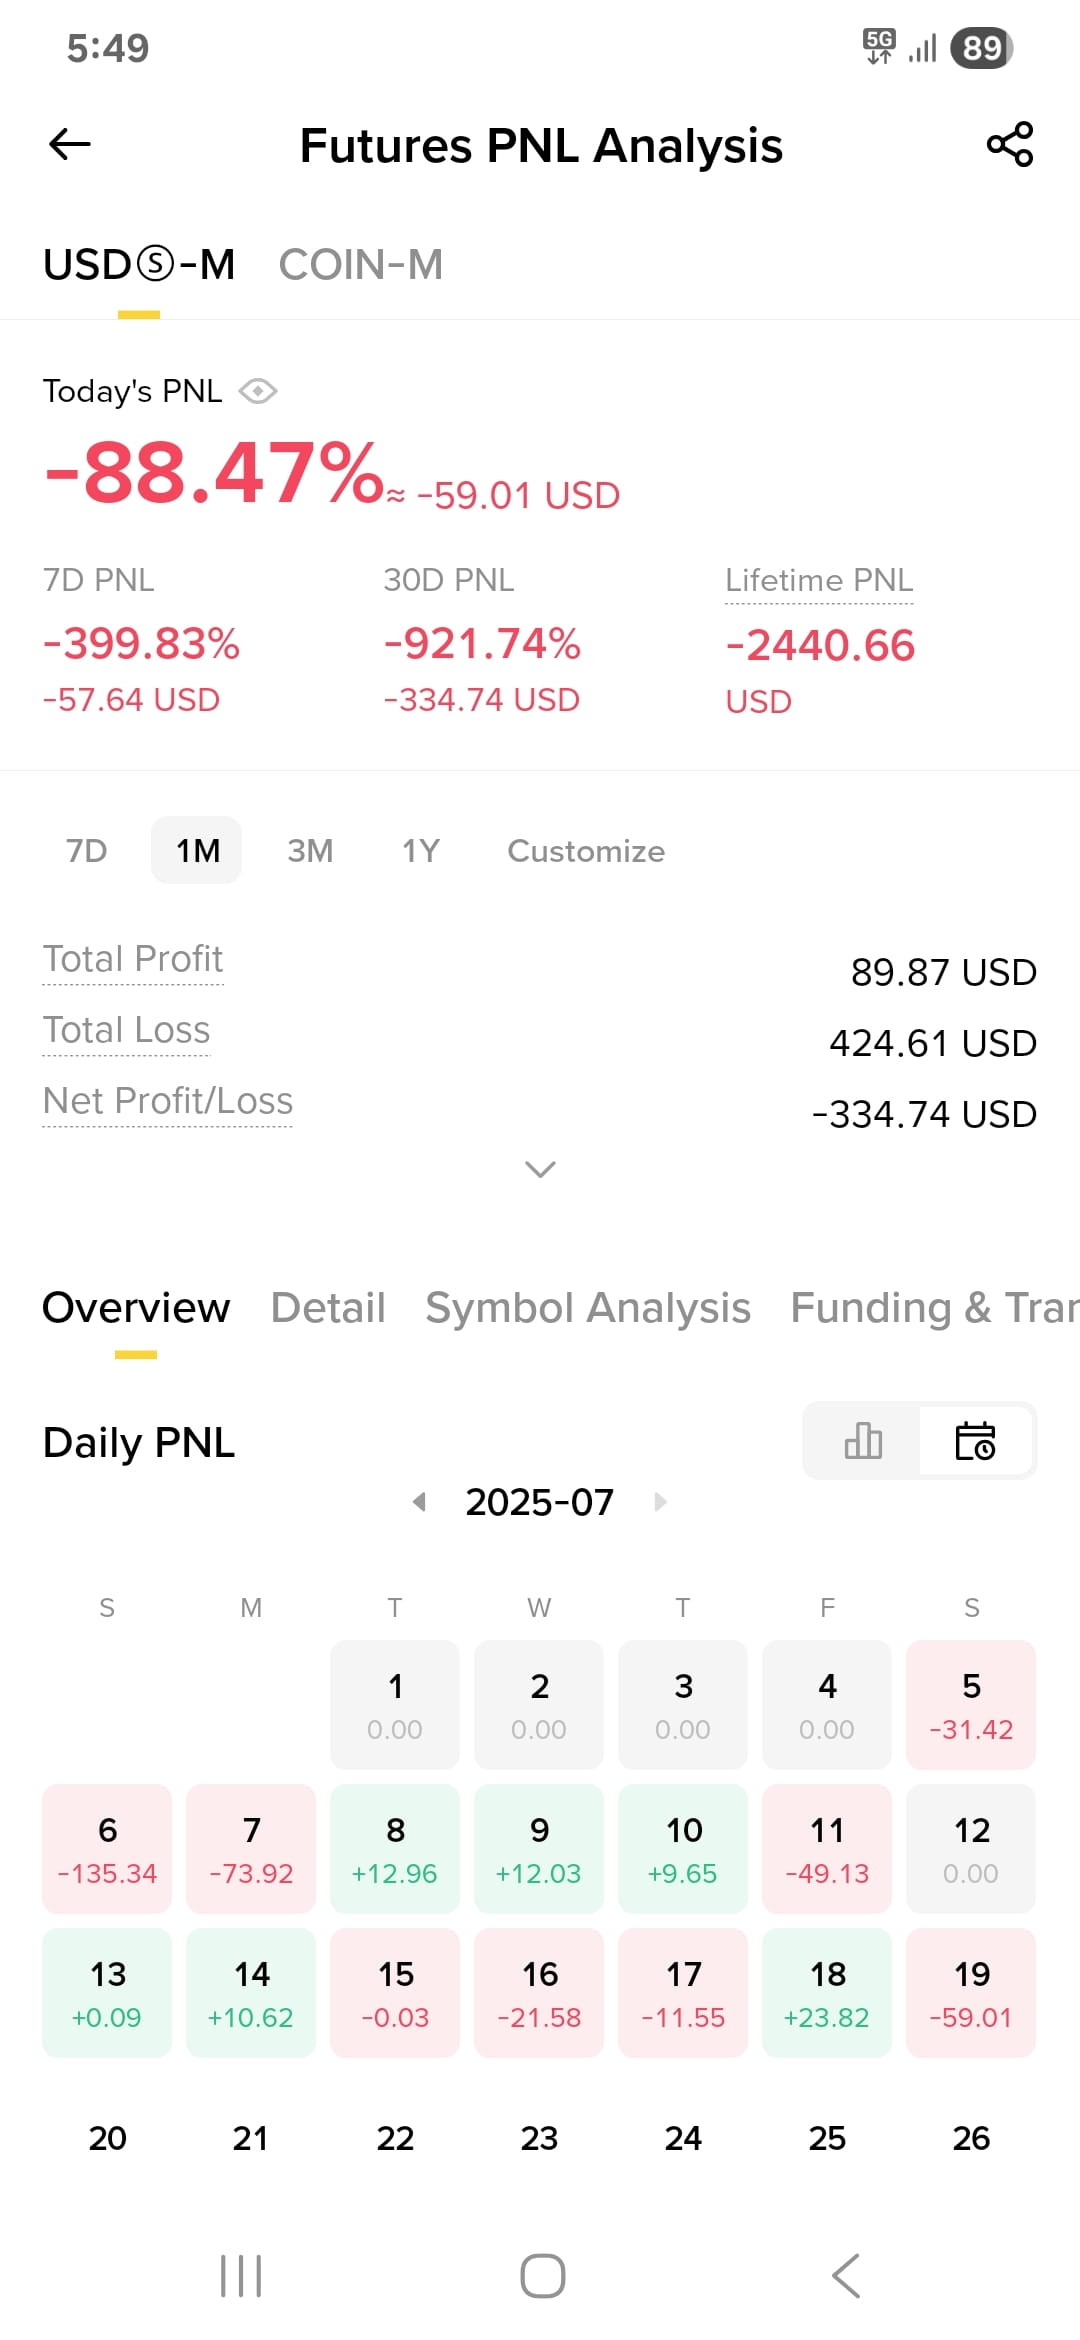The width and height of the screenshot is (1080, 2340).
Task: Tap the back arrow in the header
Action: [70, 145]
